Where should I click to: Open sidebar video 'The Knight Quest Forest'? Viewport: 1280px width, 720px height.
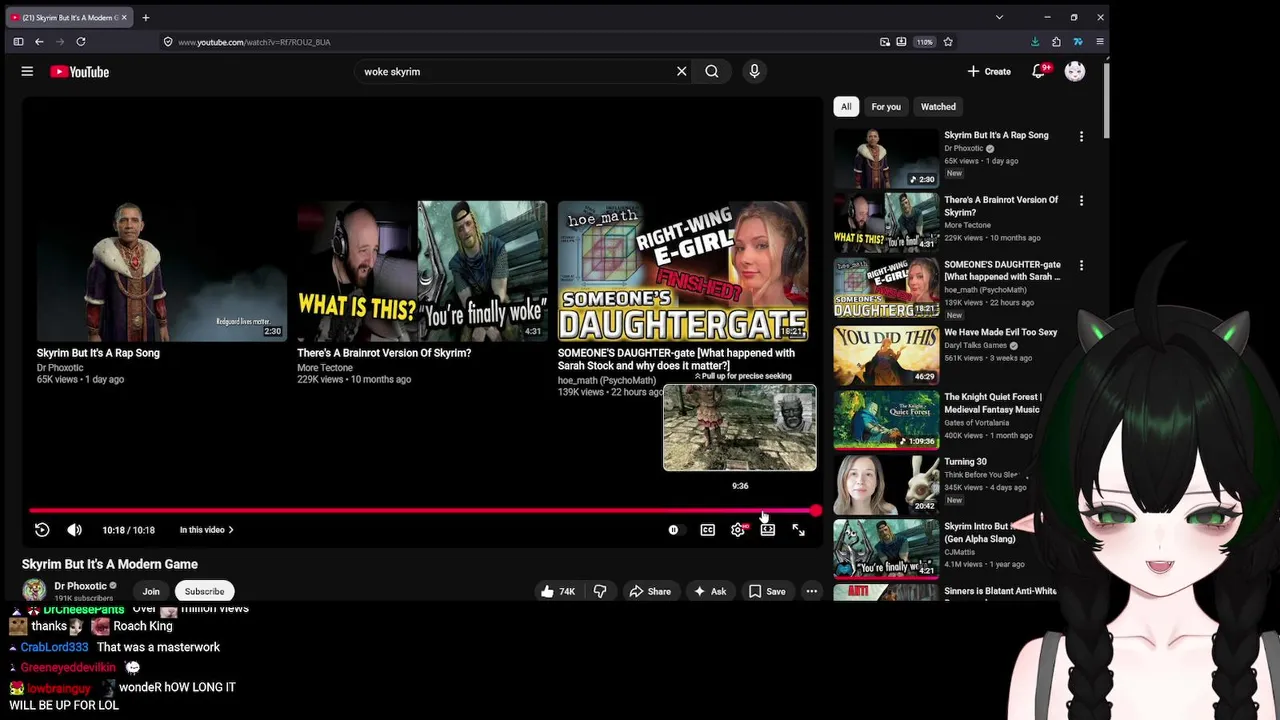pos(993,403)
